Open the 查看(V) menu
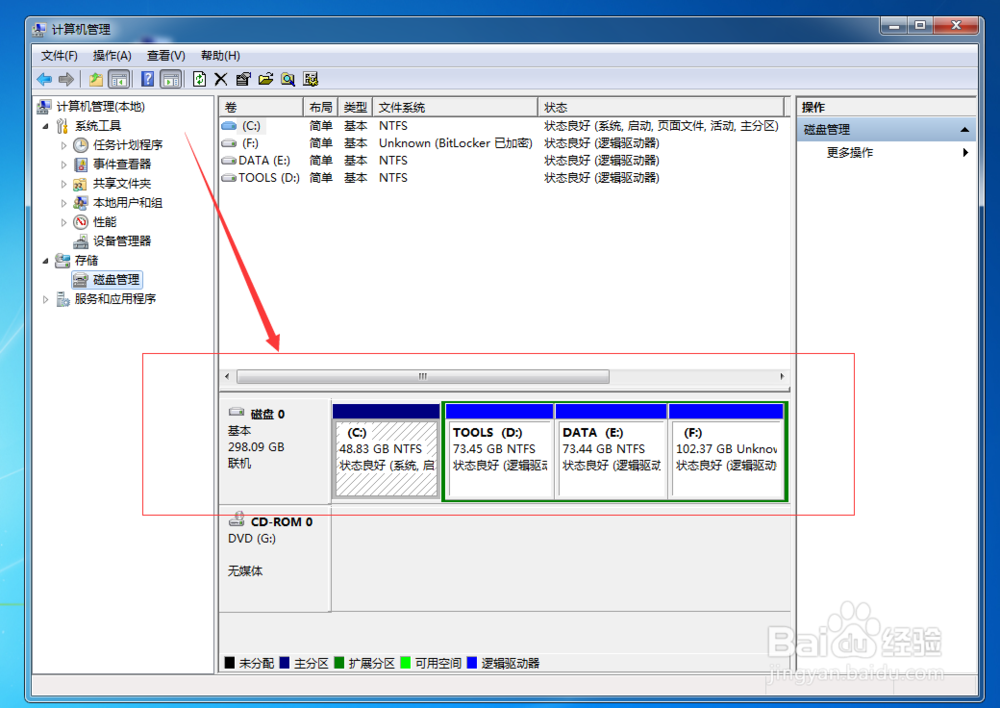1000x708 pixels. [166, 55]
